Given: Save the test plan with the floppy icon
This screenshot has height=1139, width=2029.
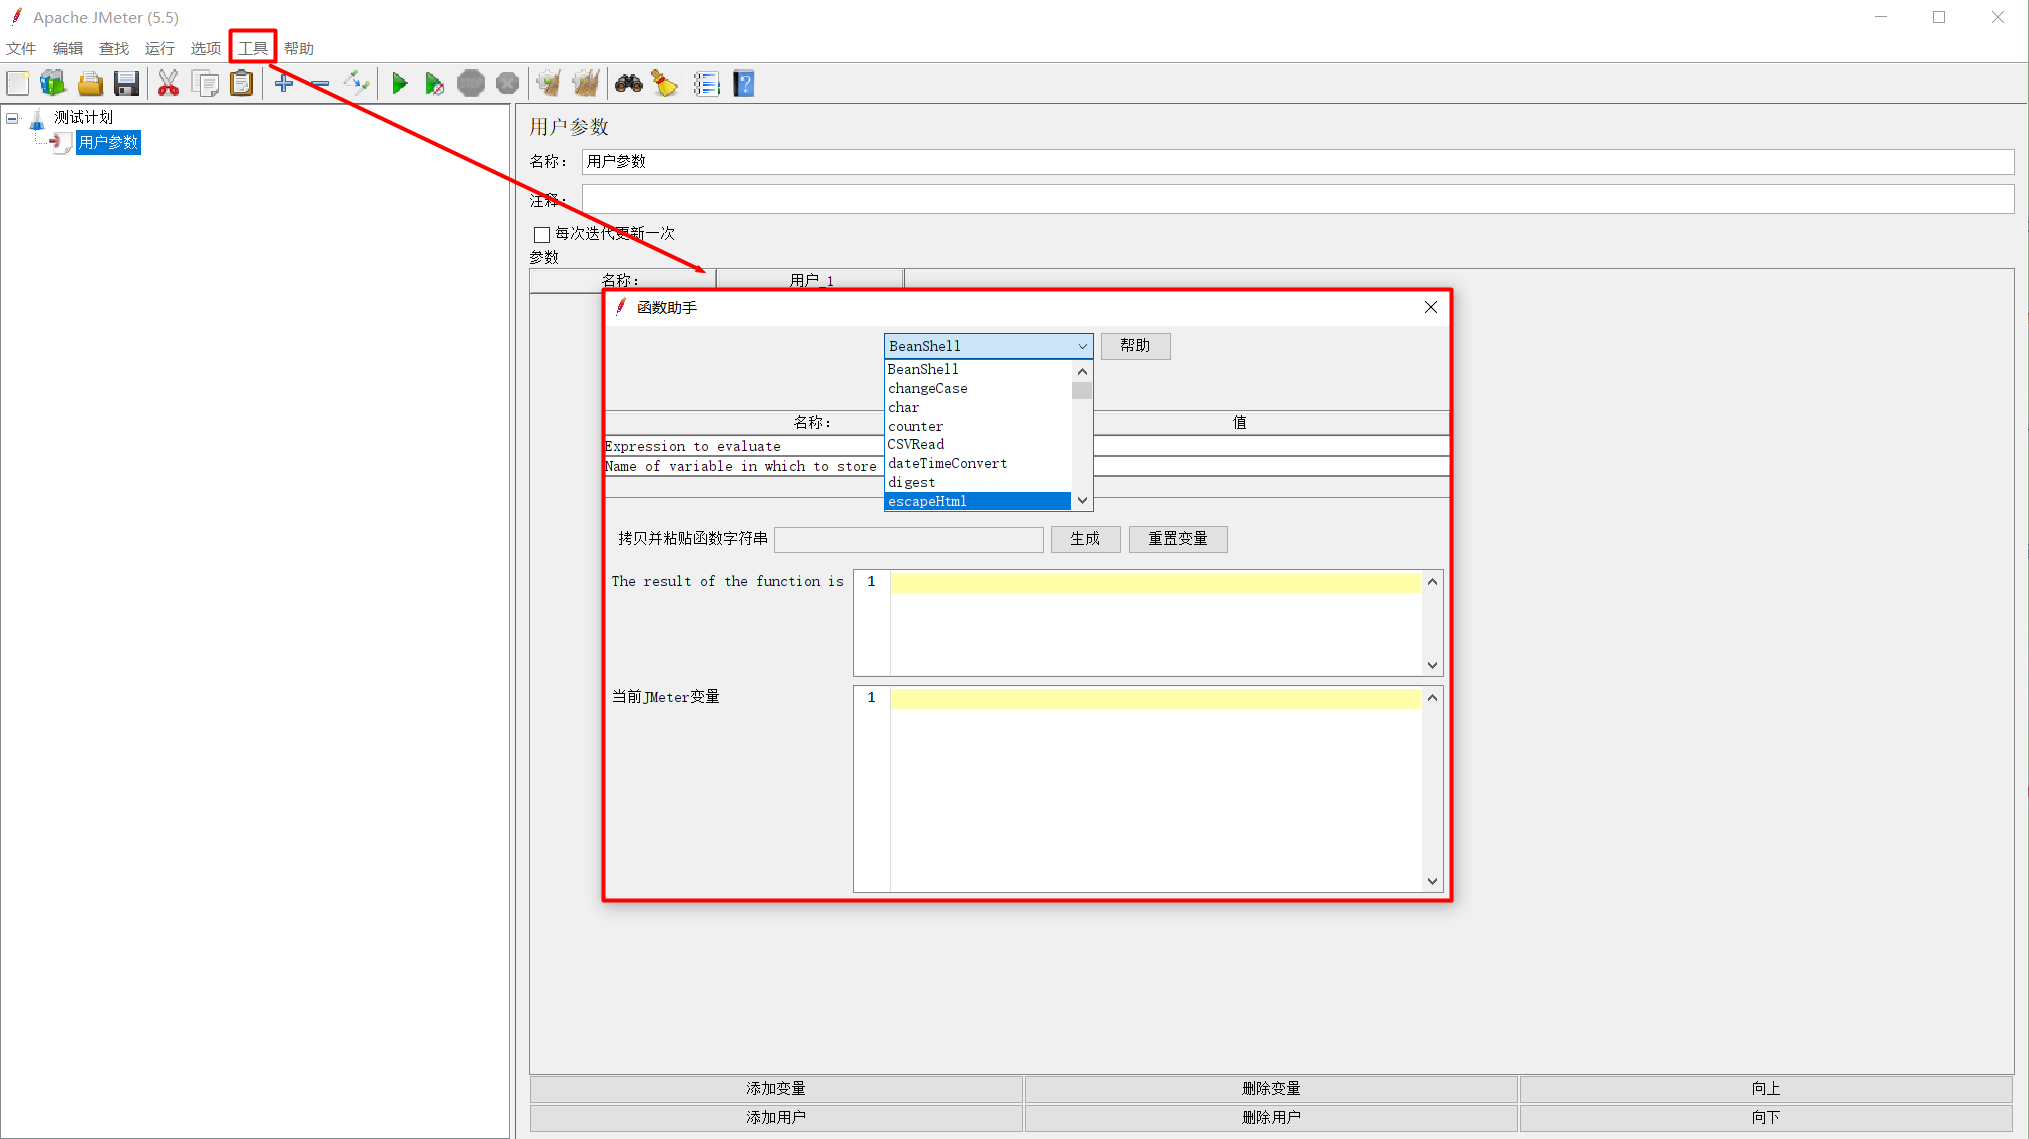Looking at the screenshot, I should pyautogui.click(x=126, y=84).
